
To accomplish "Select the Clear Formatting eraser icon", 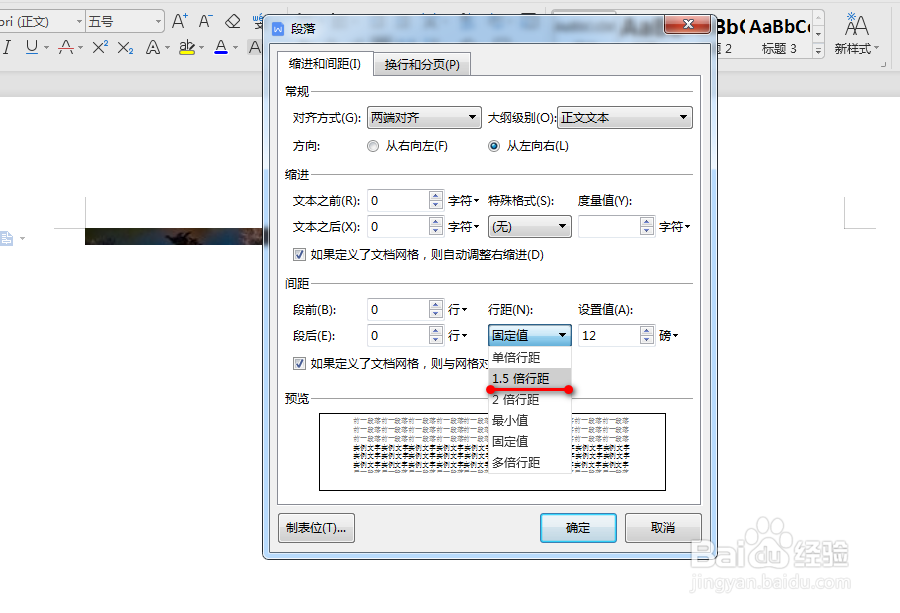I will coord(232,22).
